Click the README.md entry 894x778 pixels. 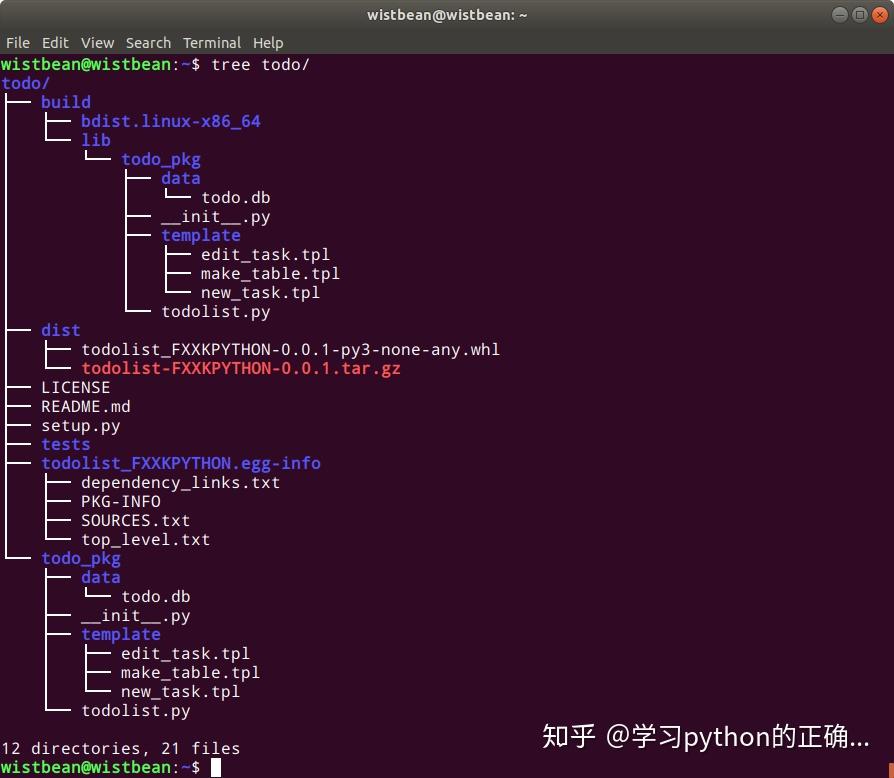(86, 406)
